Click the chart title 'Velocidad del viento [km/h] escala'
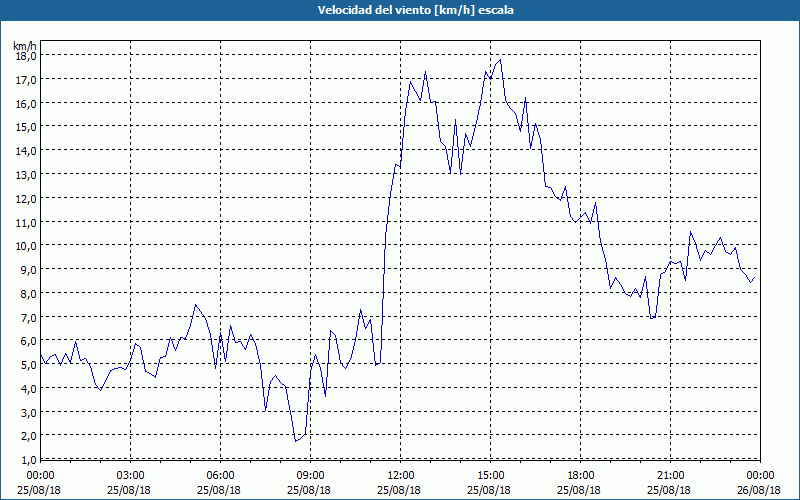The width and height of the screenshot is (800, 500). coord(415,10)
